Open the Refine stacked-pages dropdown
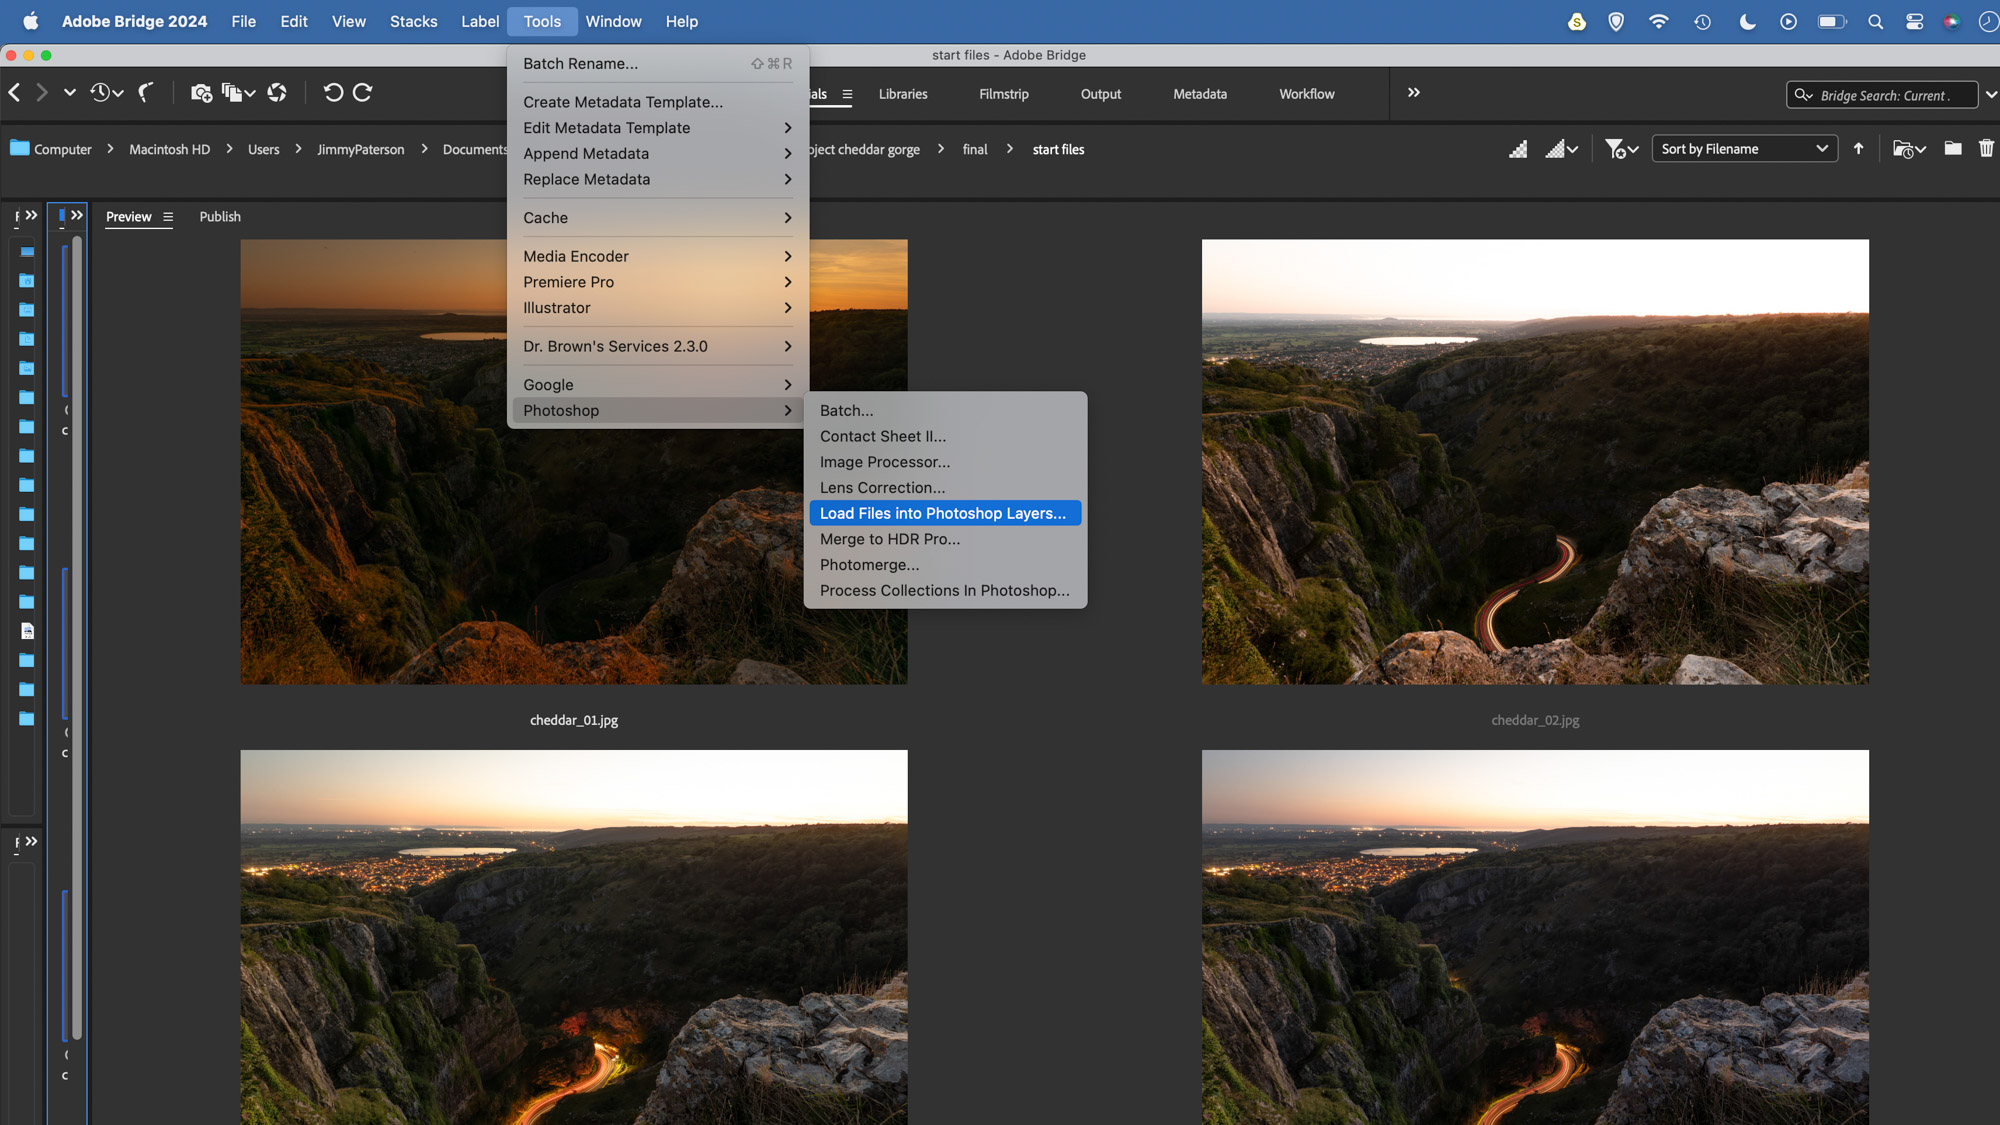Screen dimensions: 2000x1125 coord(238,93)
